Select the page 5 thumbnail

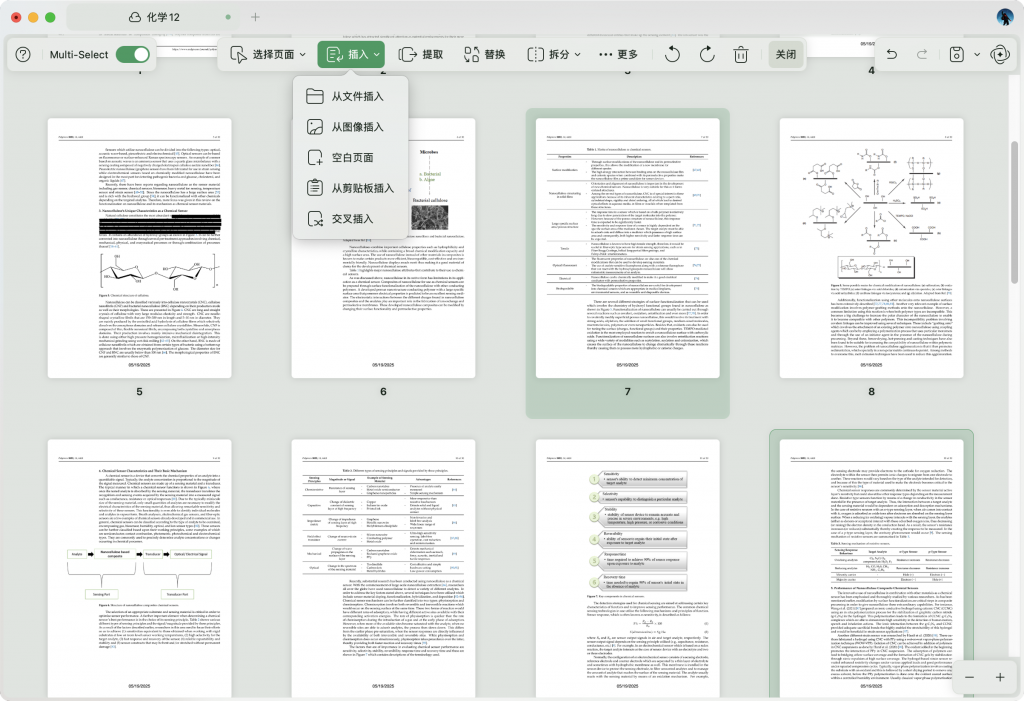(139, 248)
